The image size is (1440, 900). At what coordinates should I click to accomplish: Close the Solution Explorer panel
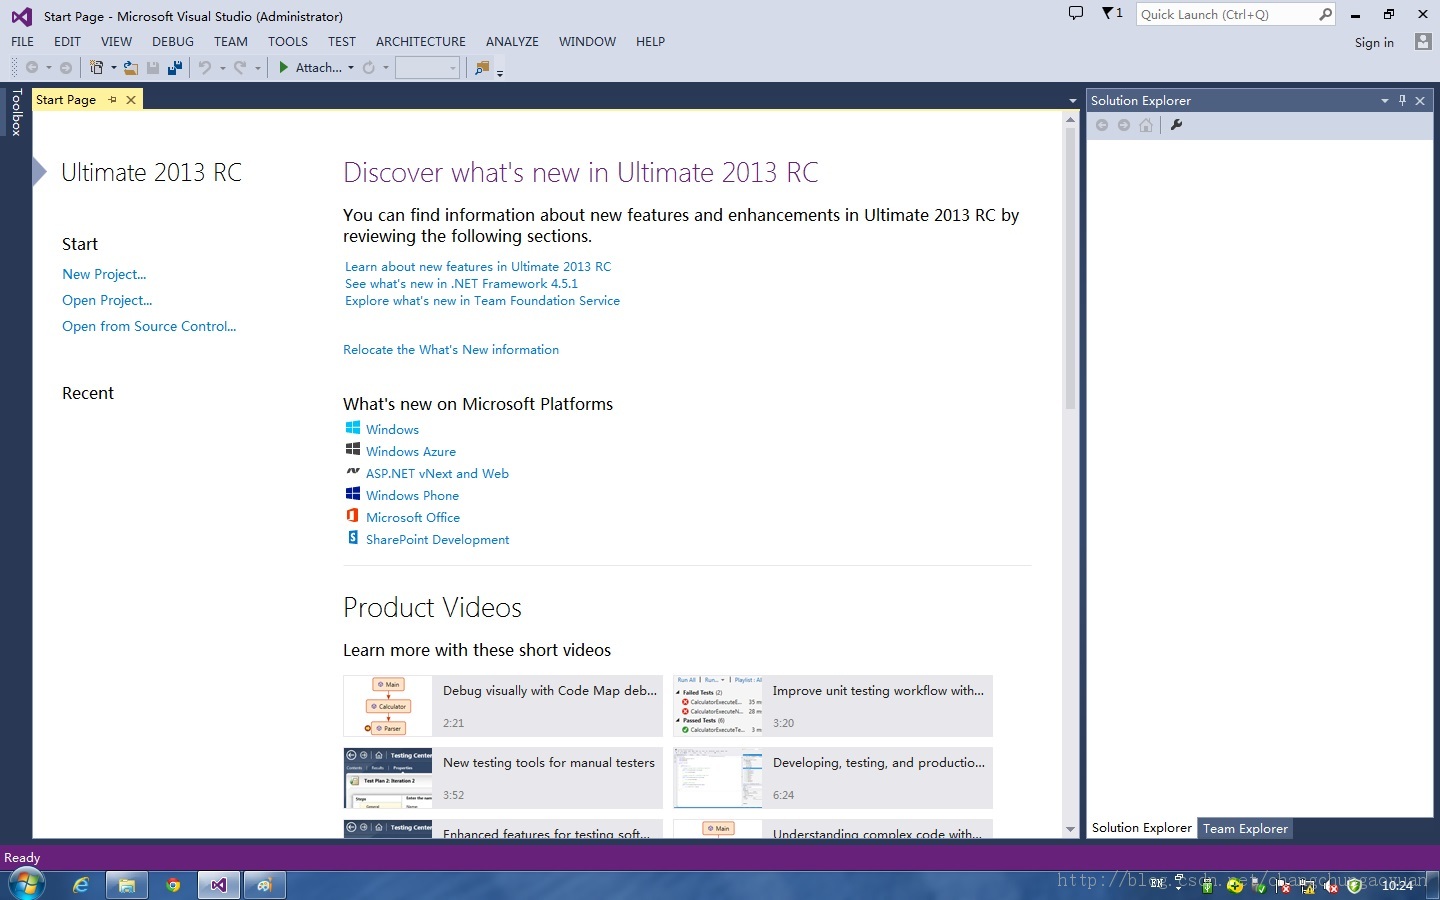coord(1420,101)
